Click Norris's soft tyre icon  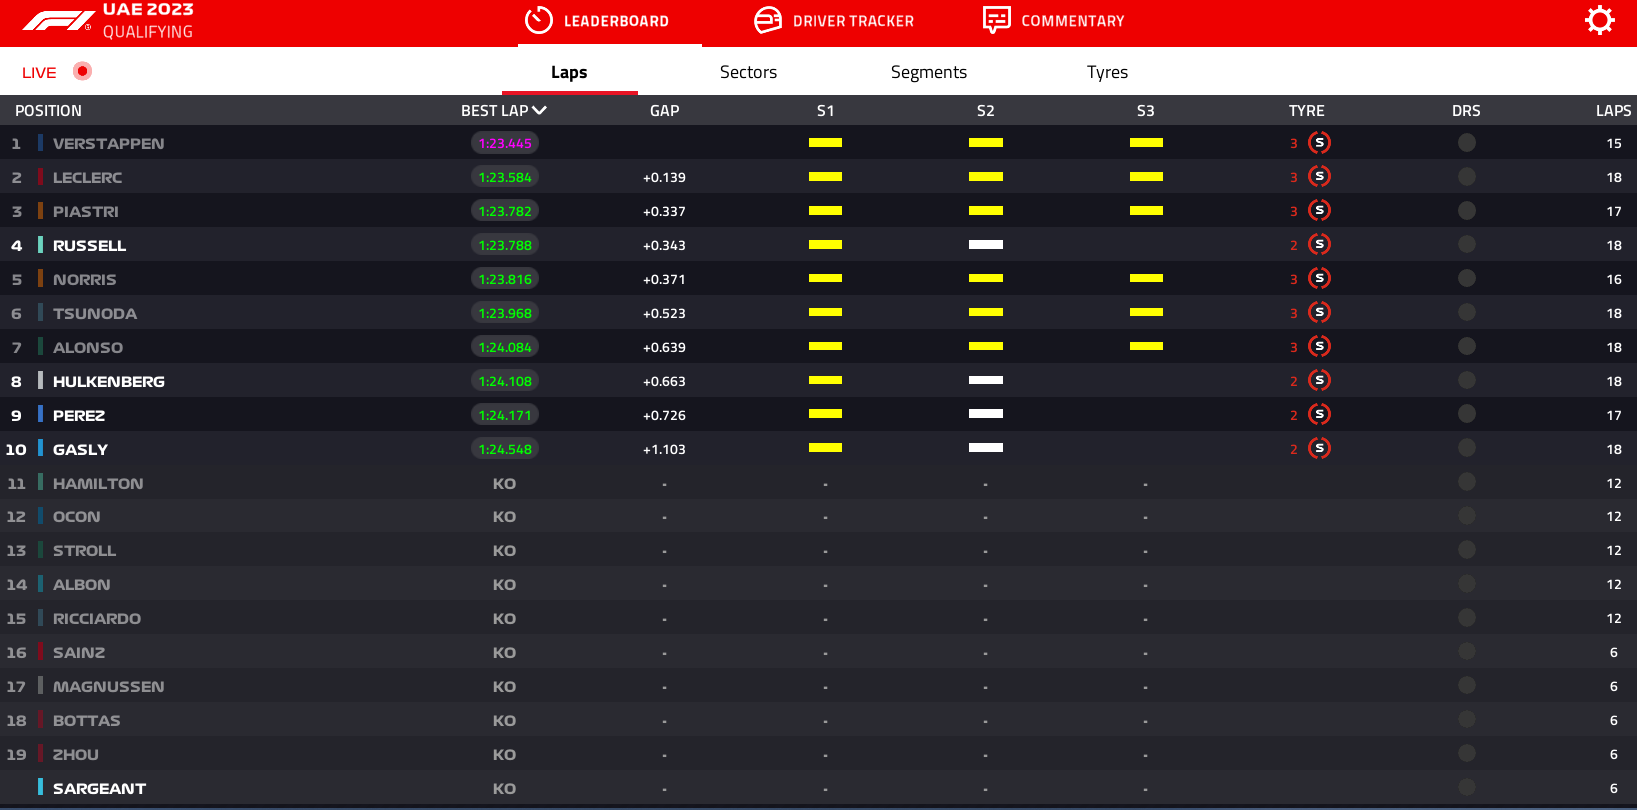[1320, 279]
